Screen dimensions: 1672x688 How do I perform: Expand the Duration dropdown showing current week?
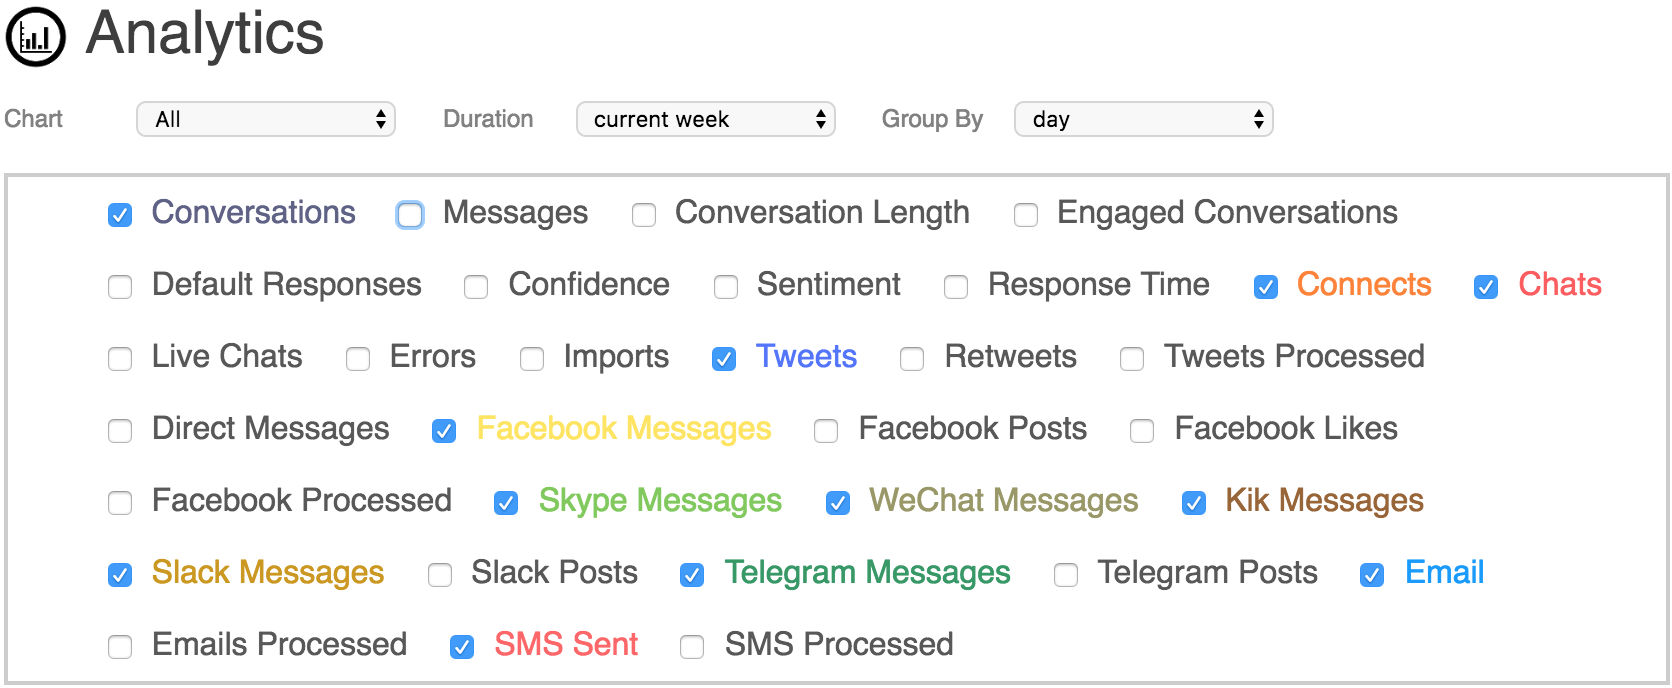[705, 119]
